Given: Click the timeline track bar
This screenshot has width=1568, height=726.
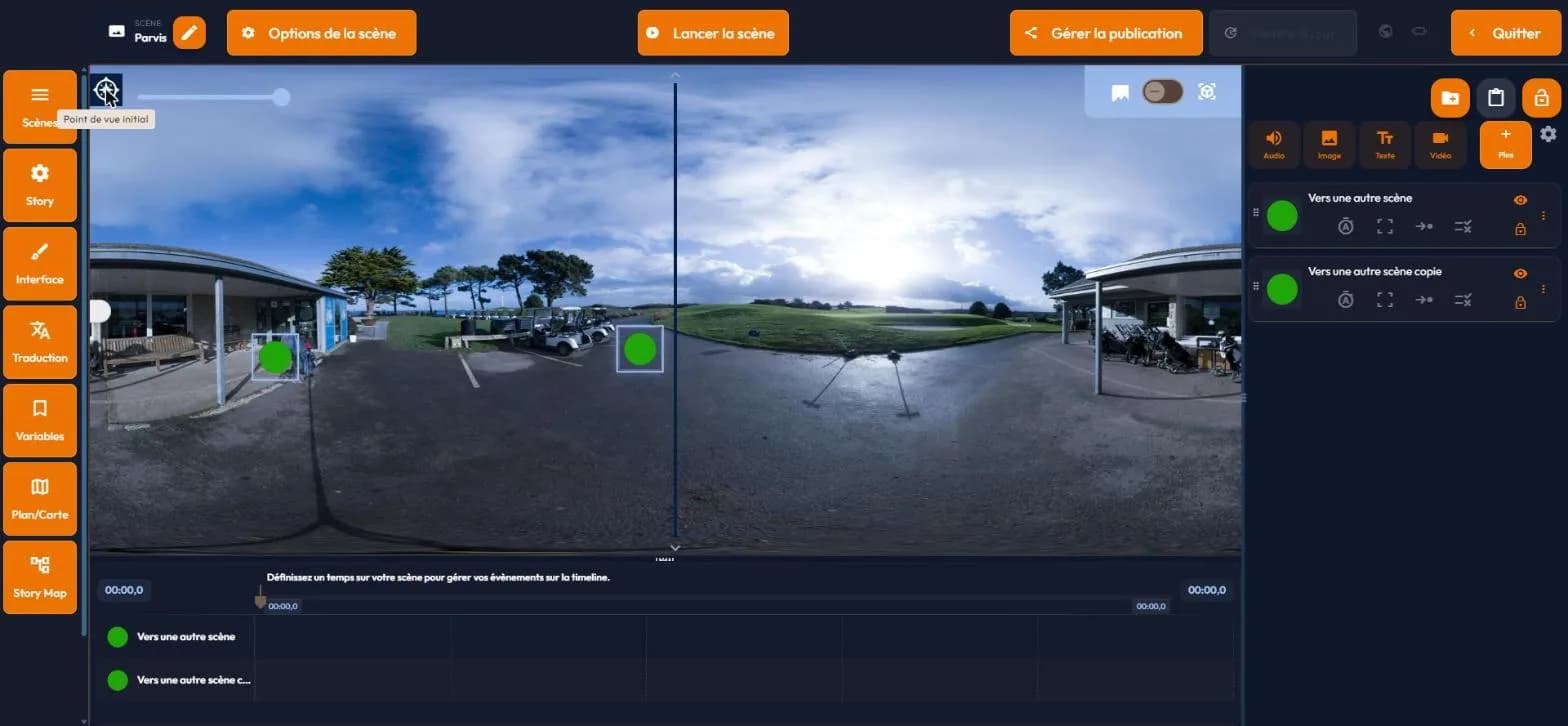Looking at the screenshot, I should (715, 606).
